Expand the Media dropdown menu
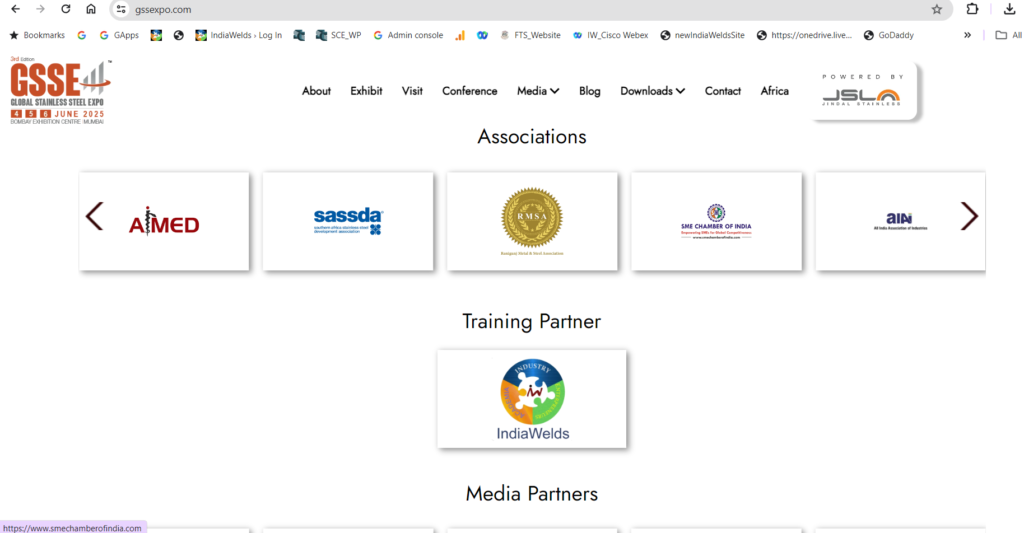1024x533 pixels. (538, 91)
